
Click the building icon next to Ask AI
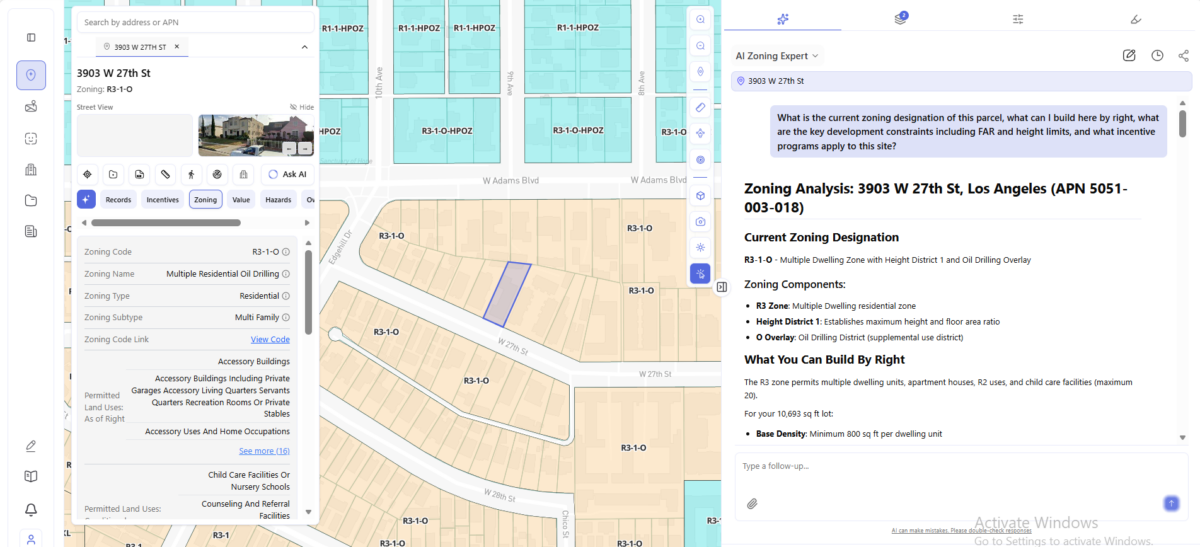point(243,174)
